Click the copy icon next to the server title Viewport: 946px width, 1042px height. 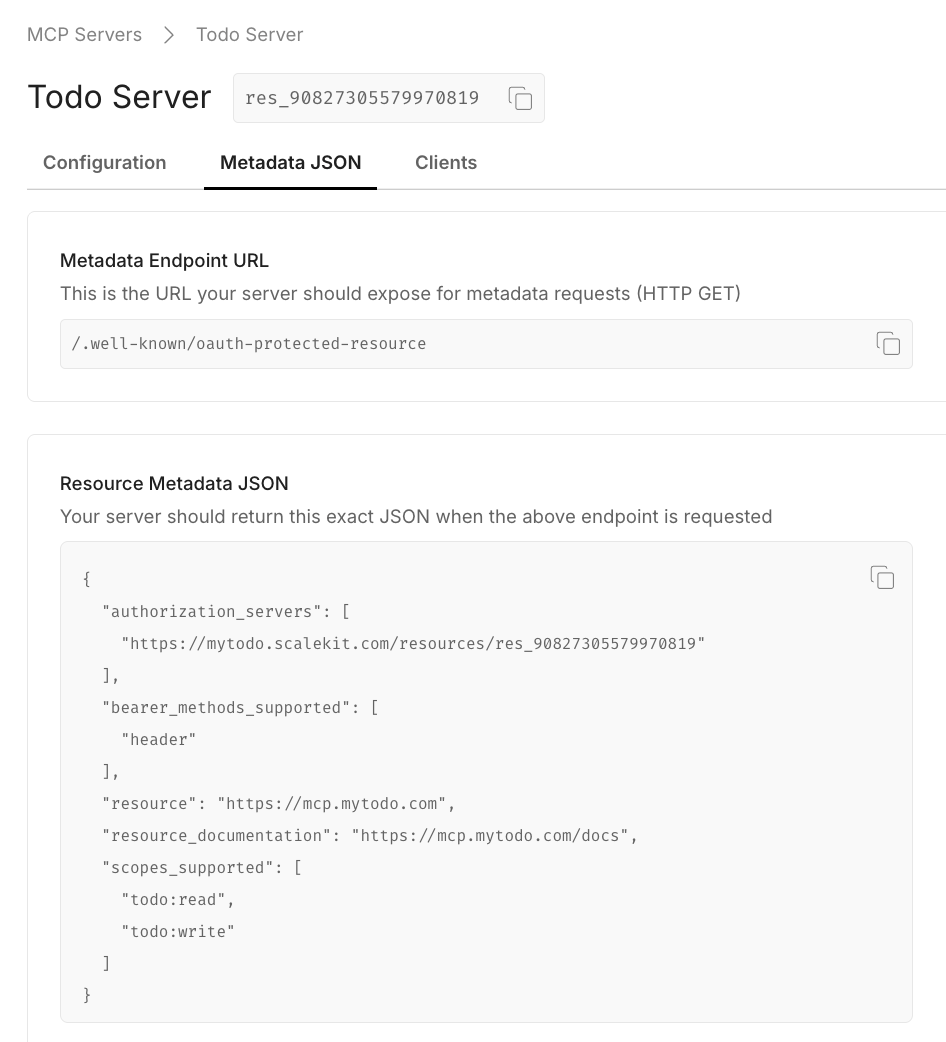pos(519,97)
